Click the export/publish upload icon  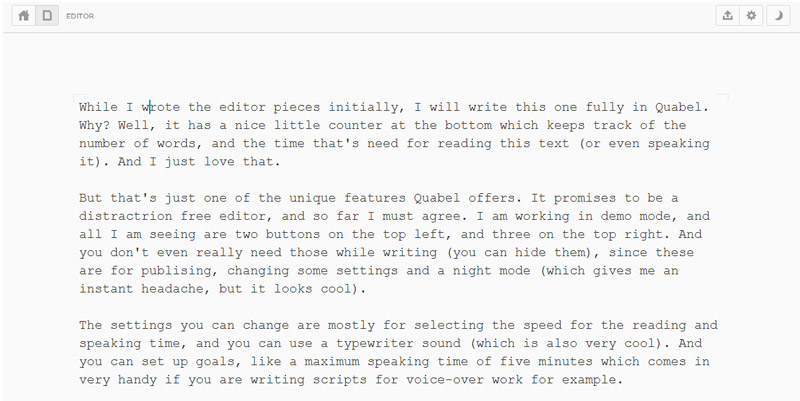point(727,16)
